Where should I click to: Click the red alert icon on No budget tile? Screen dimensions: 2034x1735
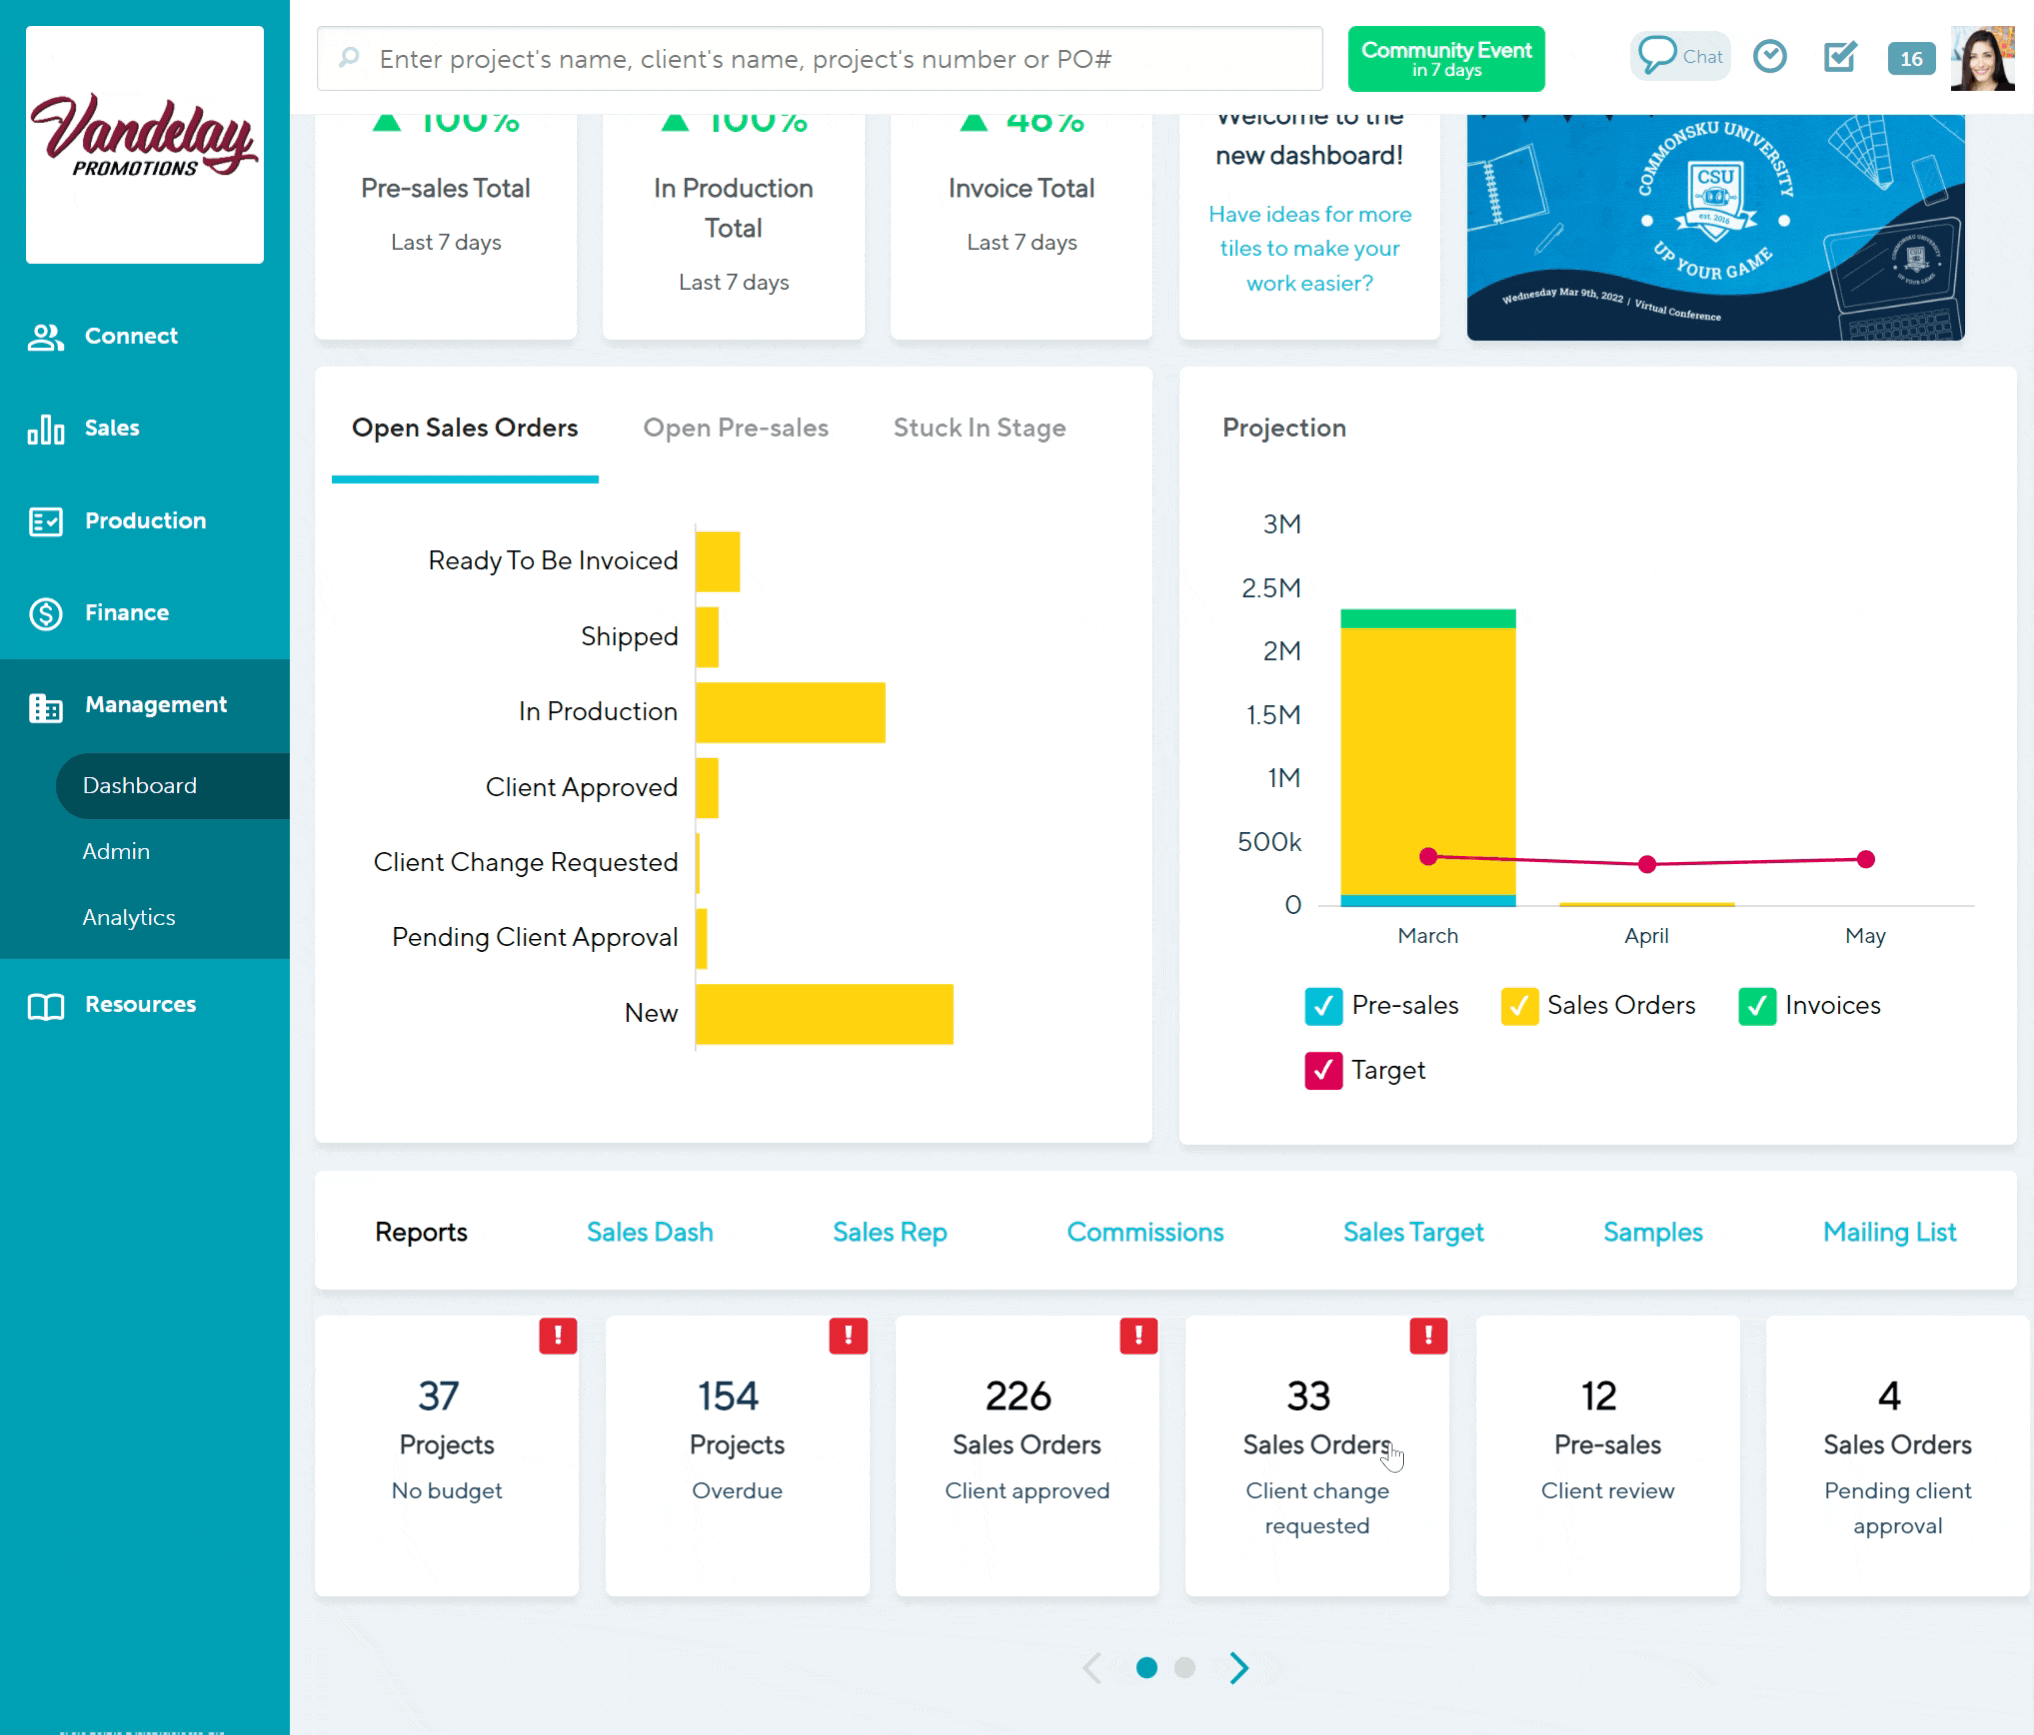(x=557, y=1336)
